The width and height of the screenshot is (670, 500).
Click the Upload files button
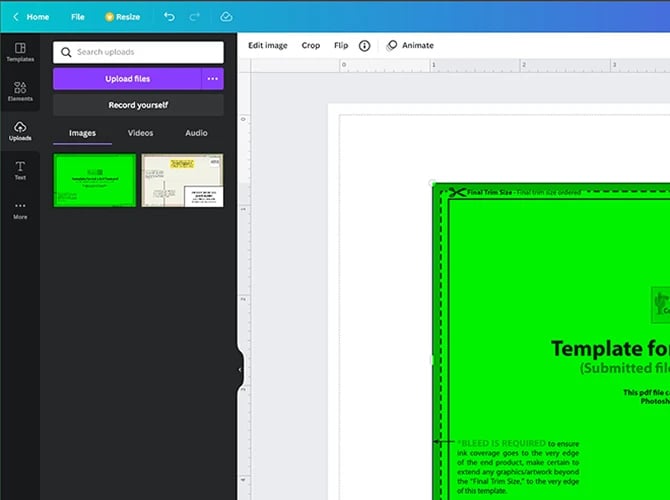pos(127,79)
